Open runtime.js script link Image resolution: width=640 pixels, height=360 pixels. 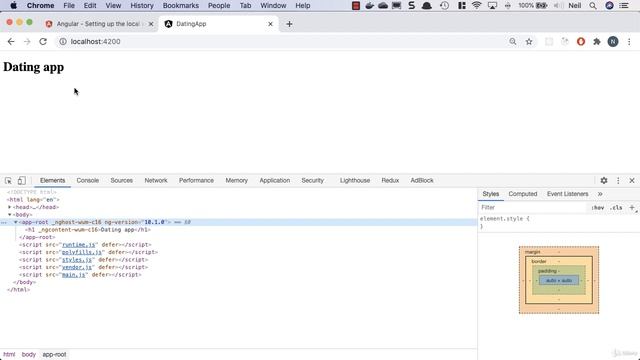tap(79, 244)
